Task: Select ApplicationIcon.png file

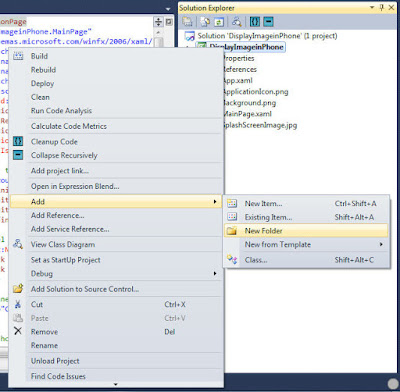Action: (x=256, y=92)
